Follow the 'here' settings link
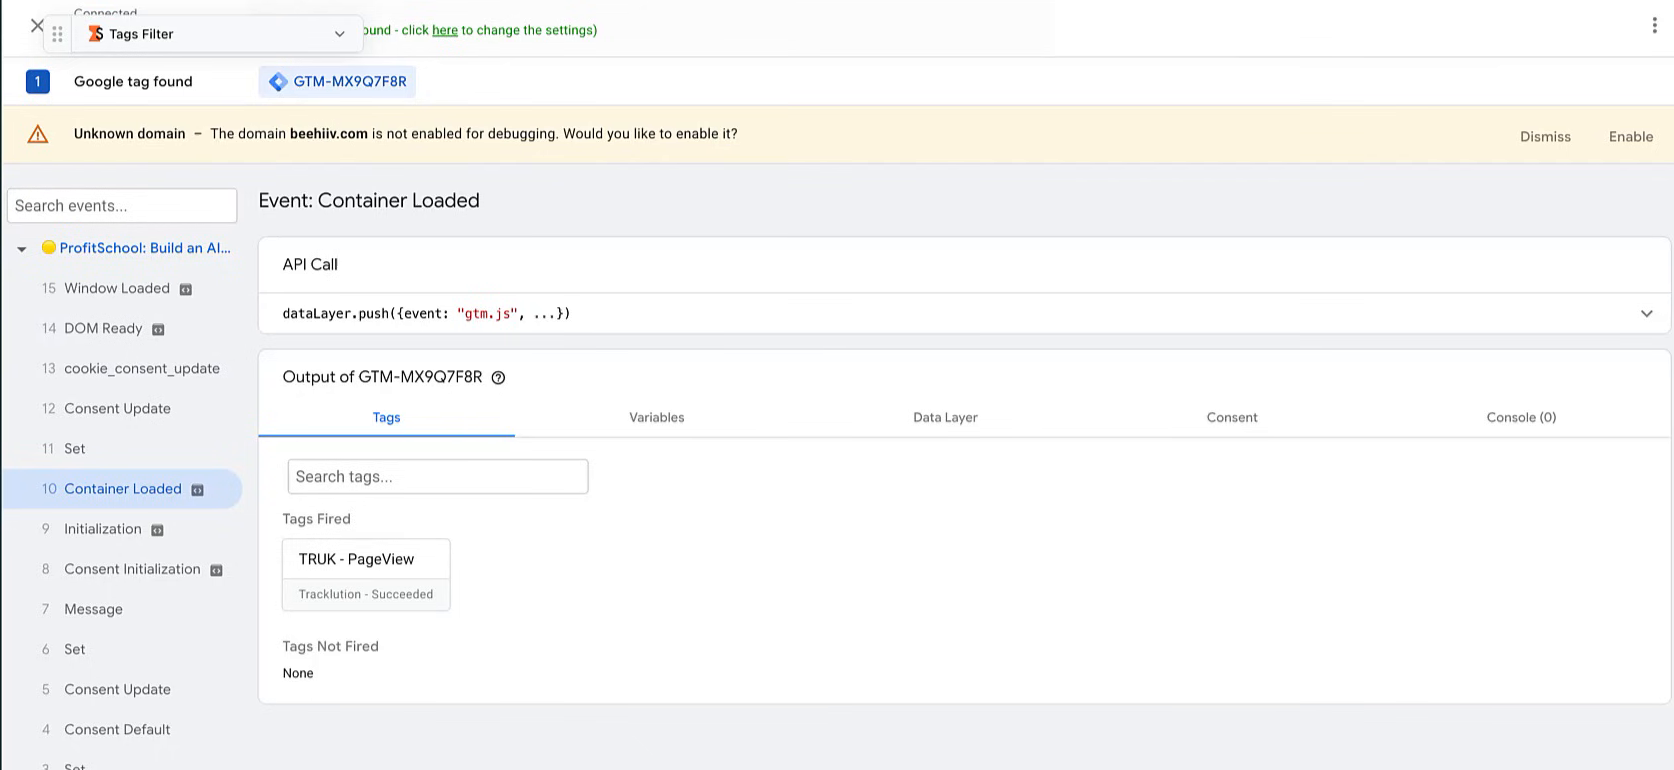1674x770 pixels. point(445,30)
